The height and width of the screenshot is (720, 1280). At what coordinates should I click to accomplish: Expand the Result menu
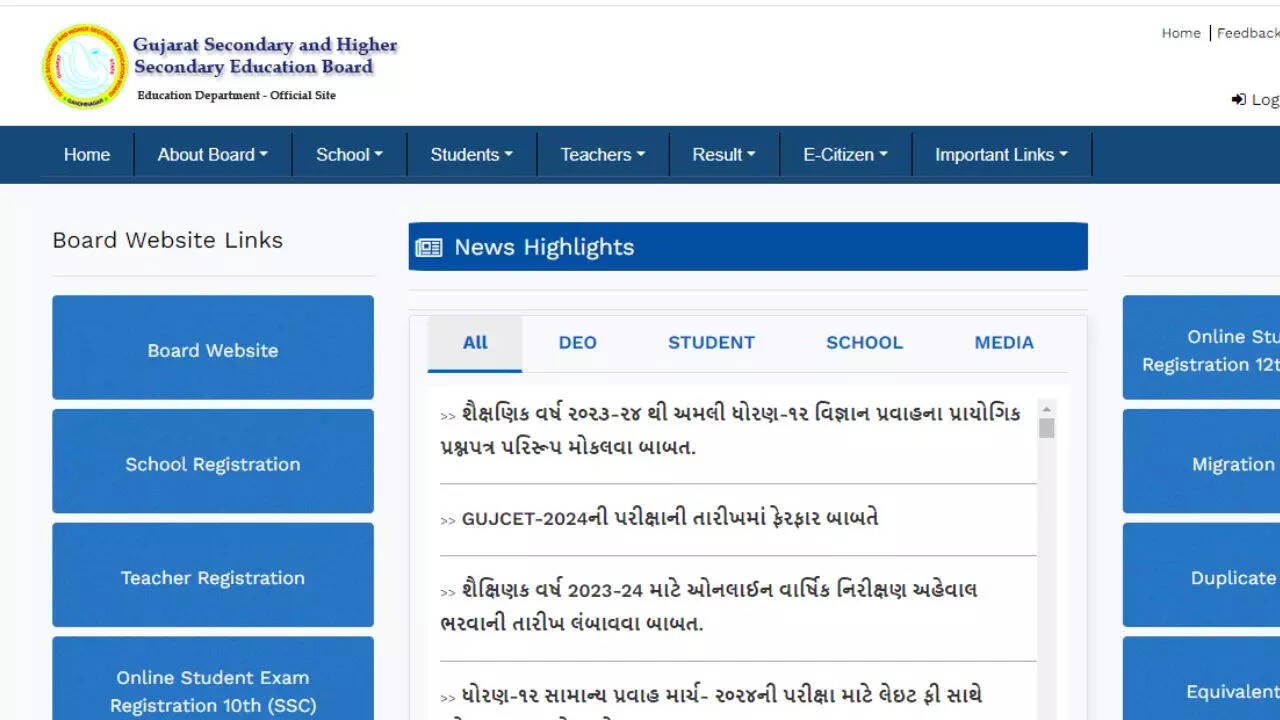[x=723, y=155]
